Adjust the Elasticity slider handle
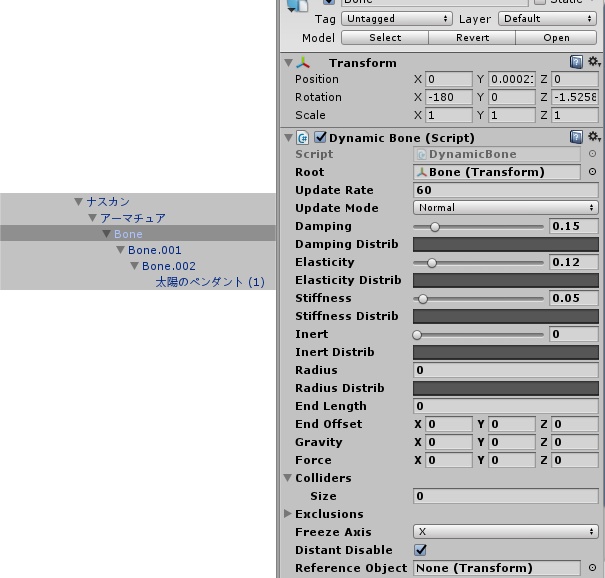Image resolution: width=605 pixels, height=578 pixels. [432, 263]
